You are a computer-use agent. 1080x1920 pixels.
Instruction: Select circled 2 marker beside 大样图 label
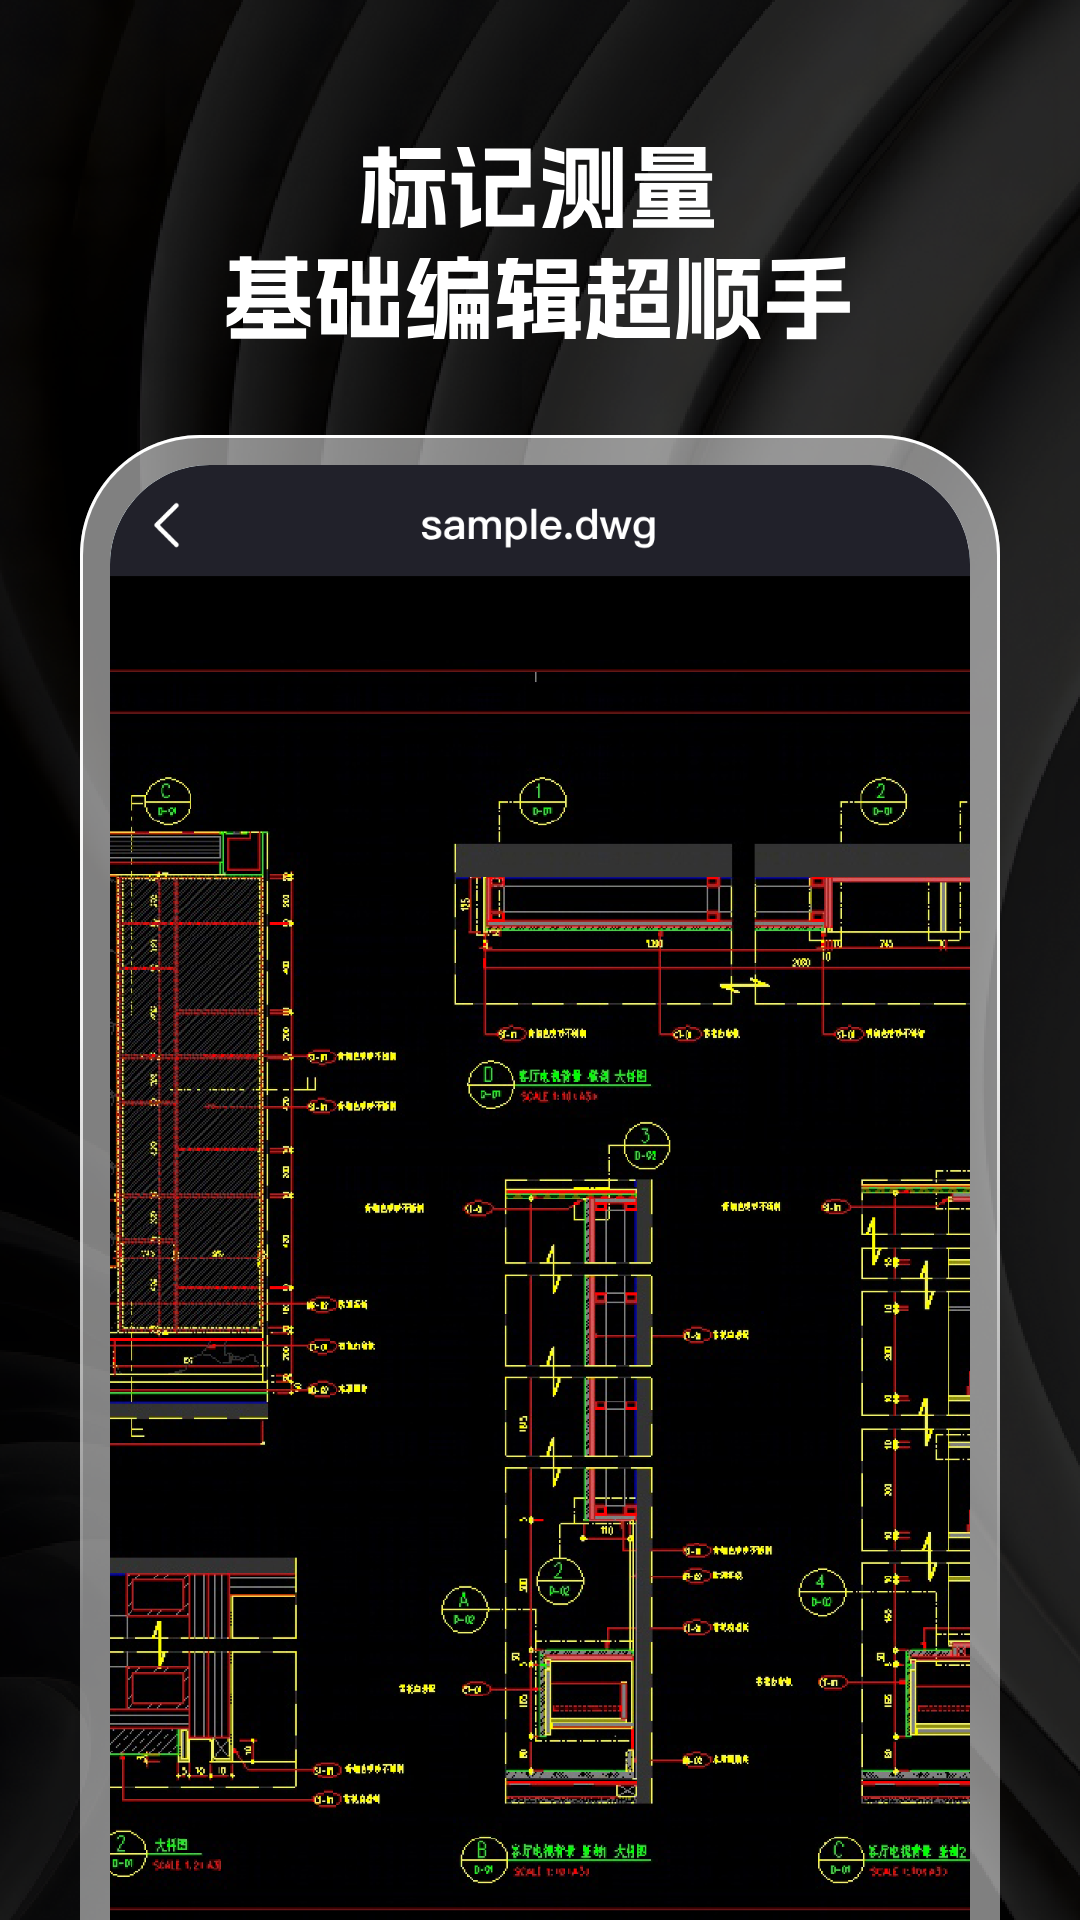[x=125, y=1853]
